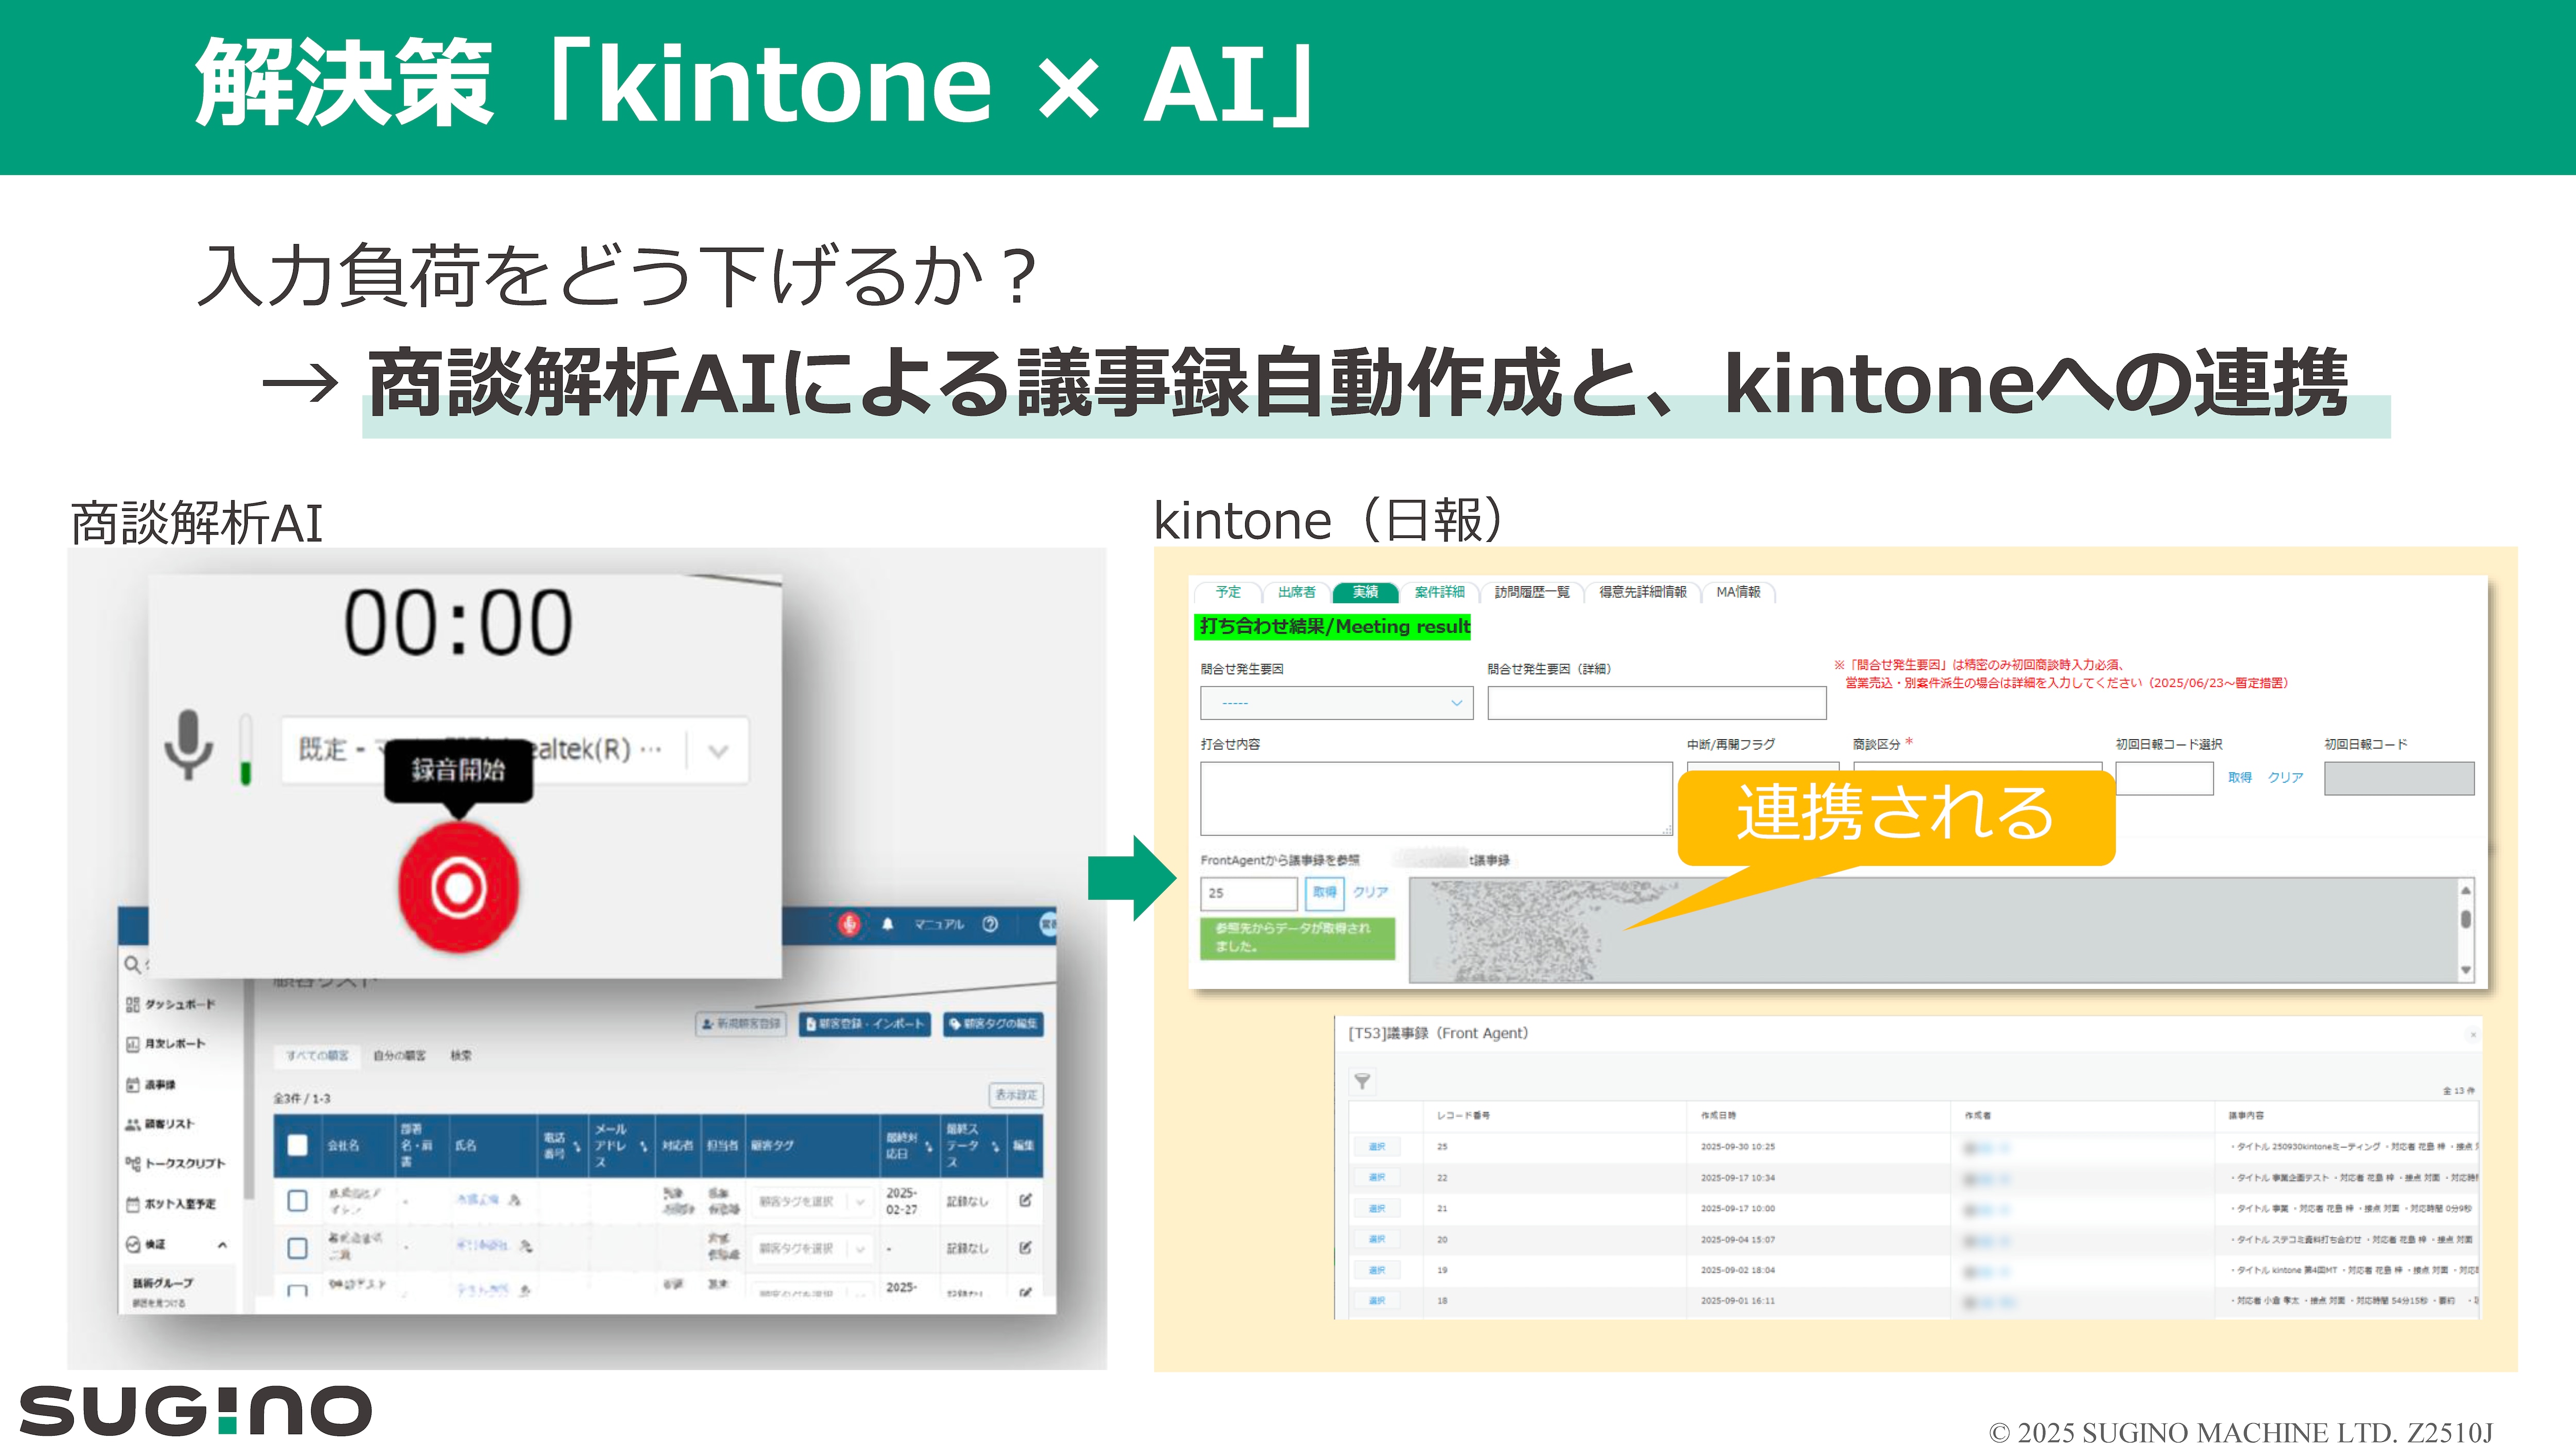Click the notification bell icon

(887, 924)
